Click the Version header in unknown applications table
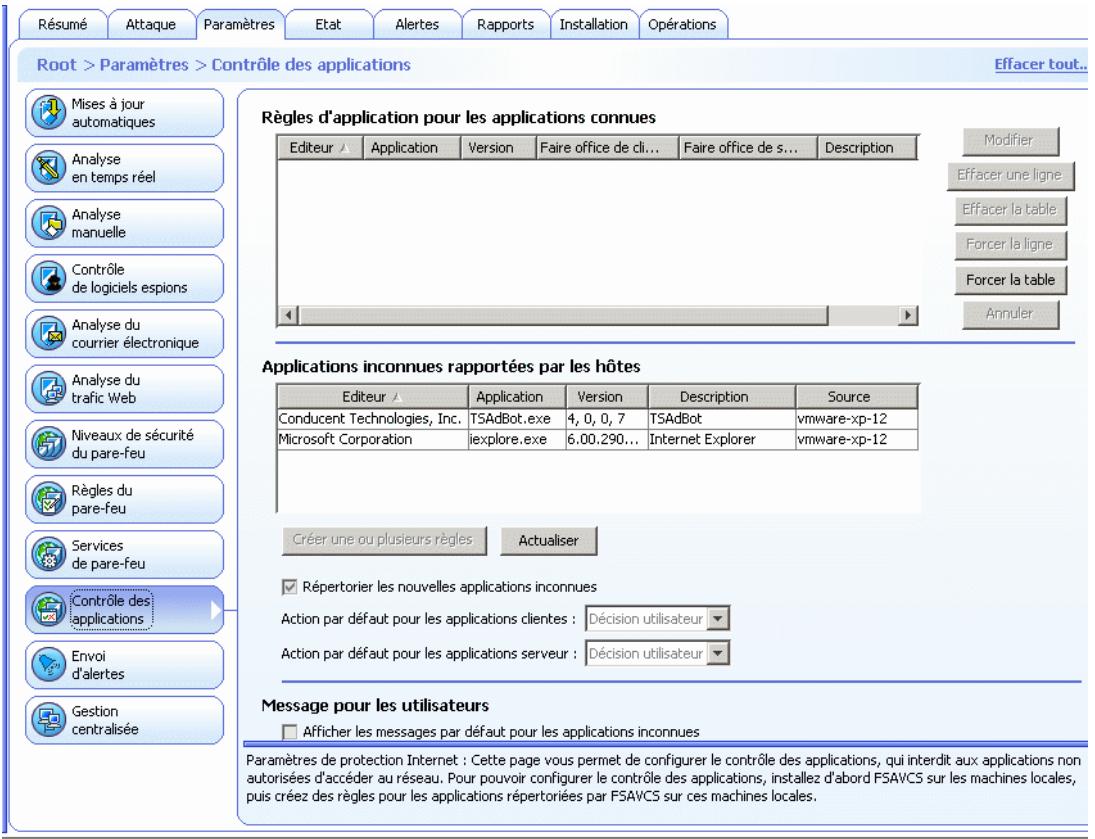This screenshot has height=839, width=1095. tap(606, 397)
